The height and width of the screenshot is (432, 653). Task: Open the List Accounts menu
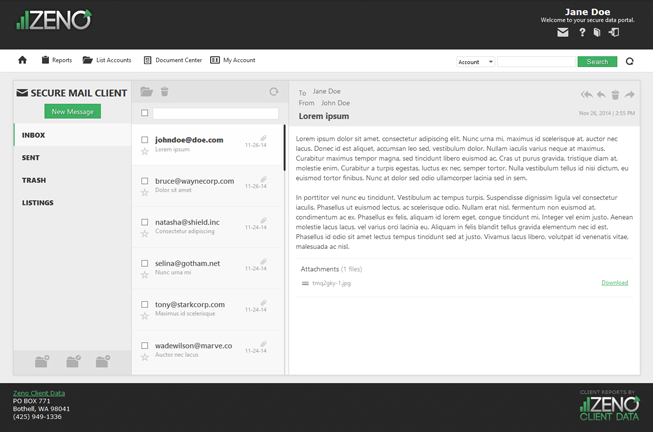pos(107,61)
